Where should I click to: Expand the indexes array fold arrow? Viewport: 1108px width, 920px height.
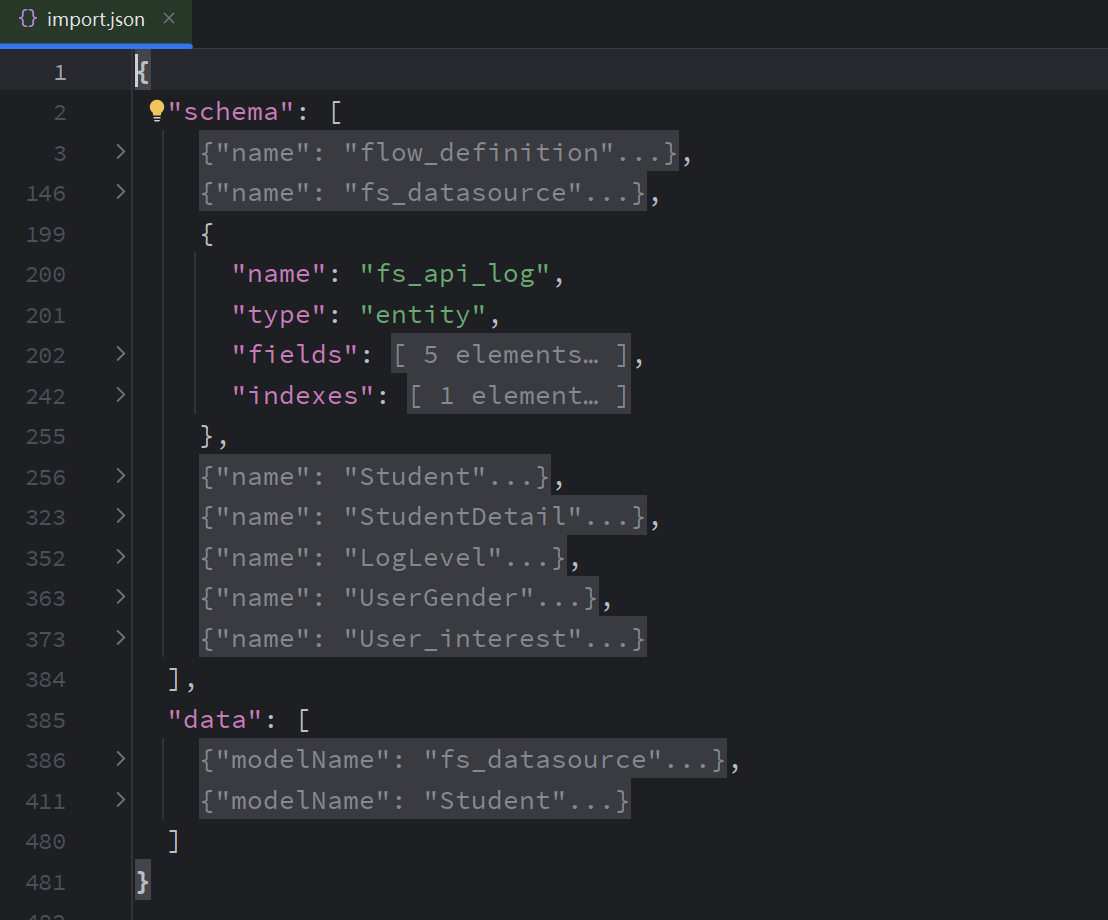(x=120, y=395)
